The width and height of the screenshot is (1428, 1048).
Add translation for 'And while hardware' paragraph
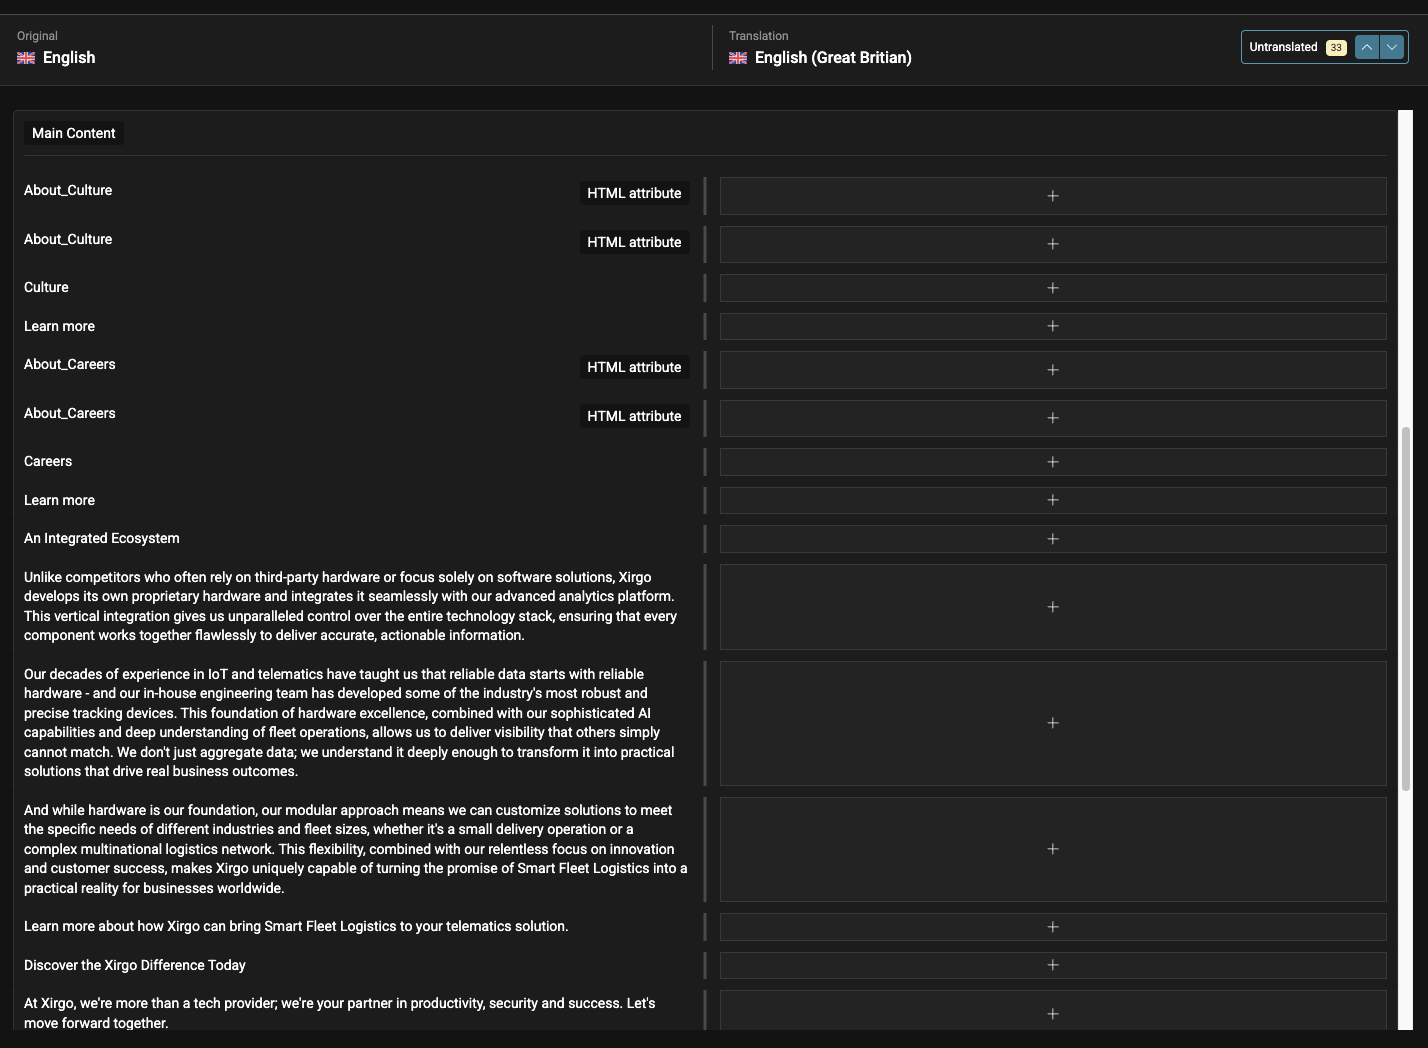tap(1053, 849)
